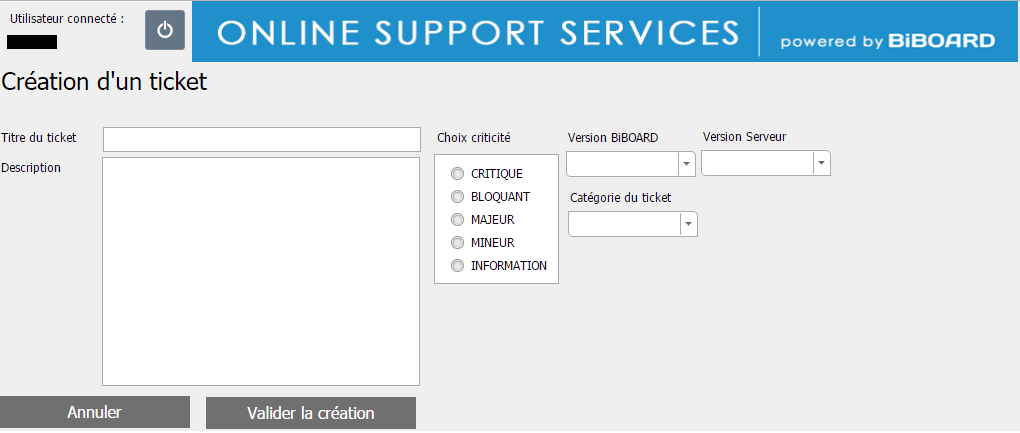
Task: Select the BLOQUANT criticality radio button
Action: [458, 196]
